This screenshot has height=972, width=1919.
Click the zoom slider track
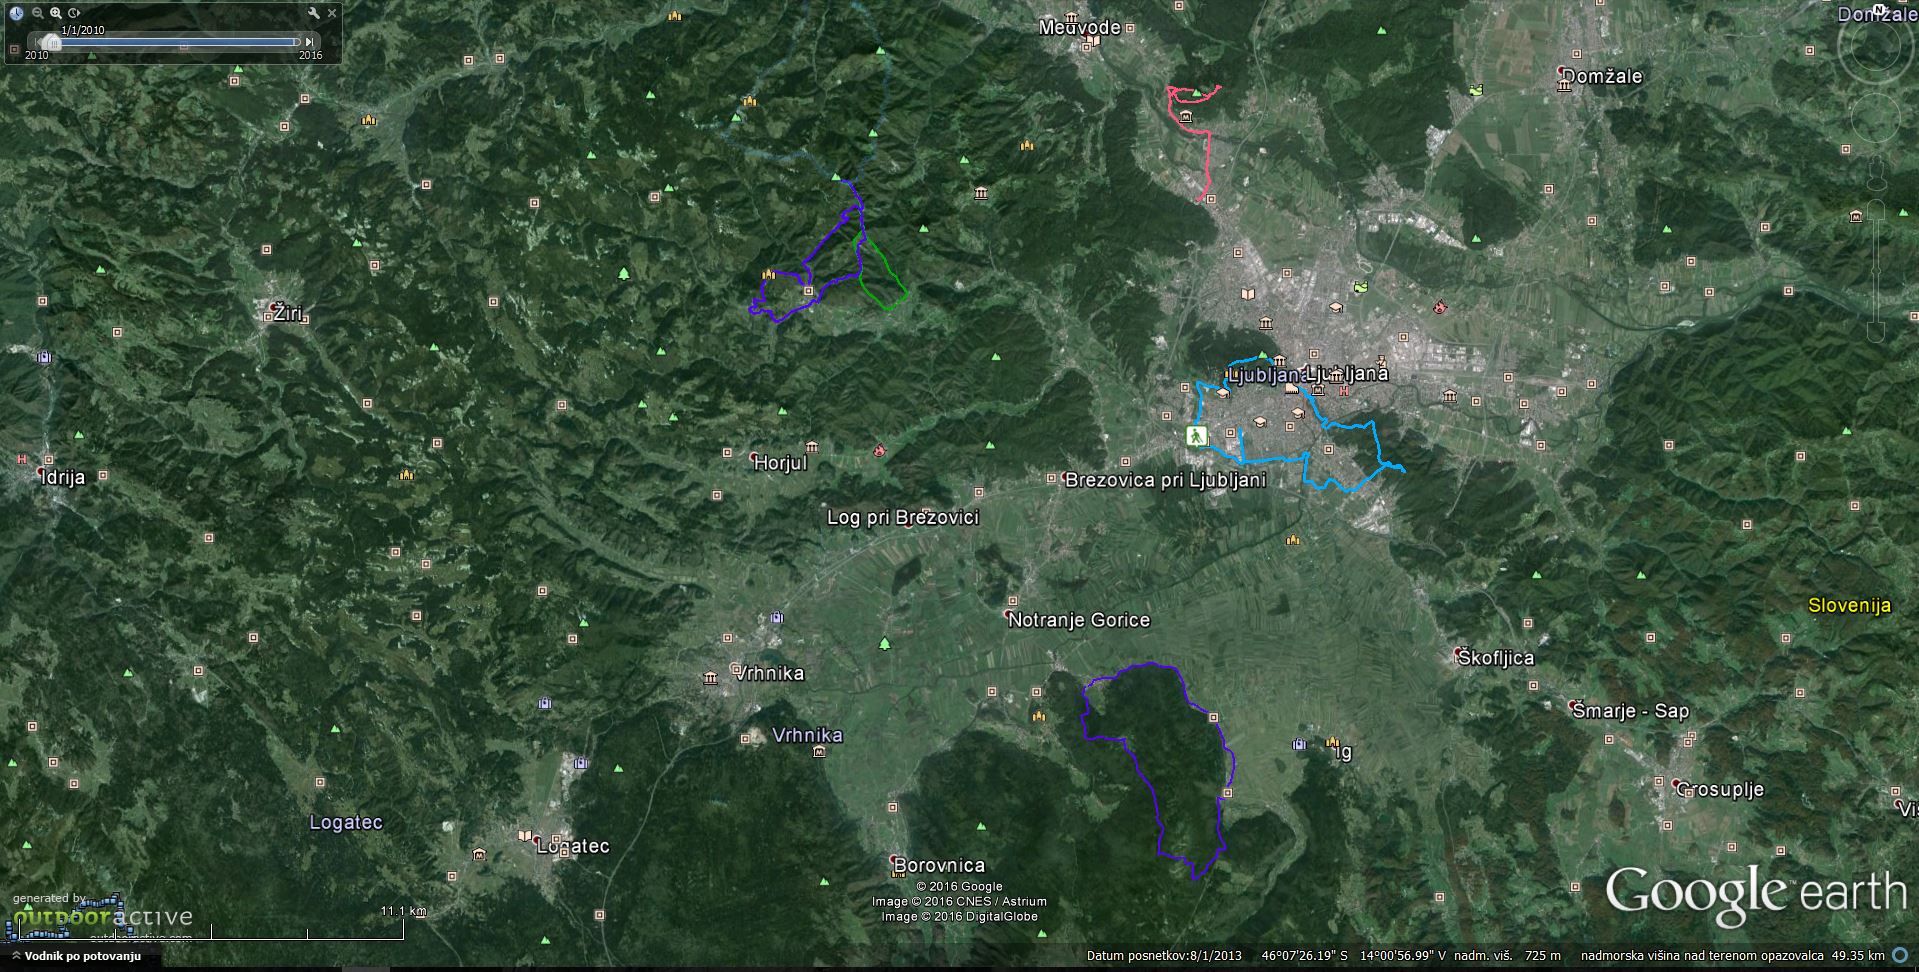(x=1876, y=270)
